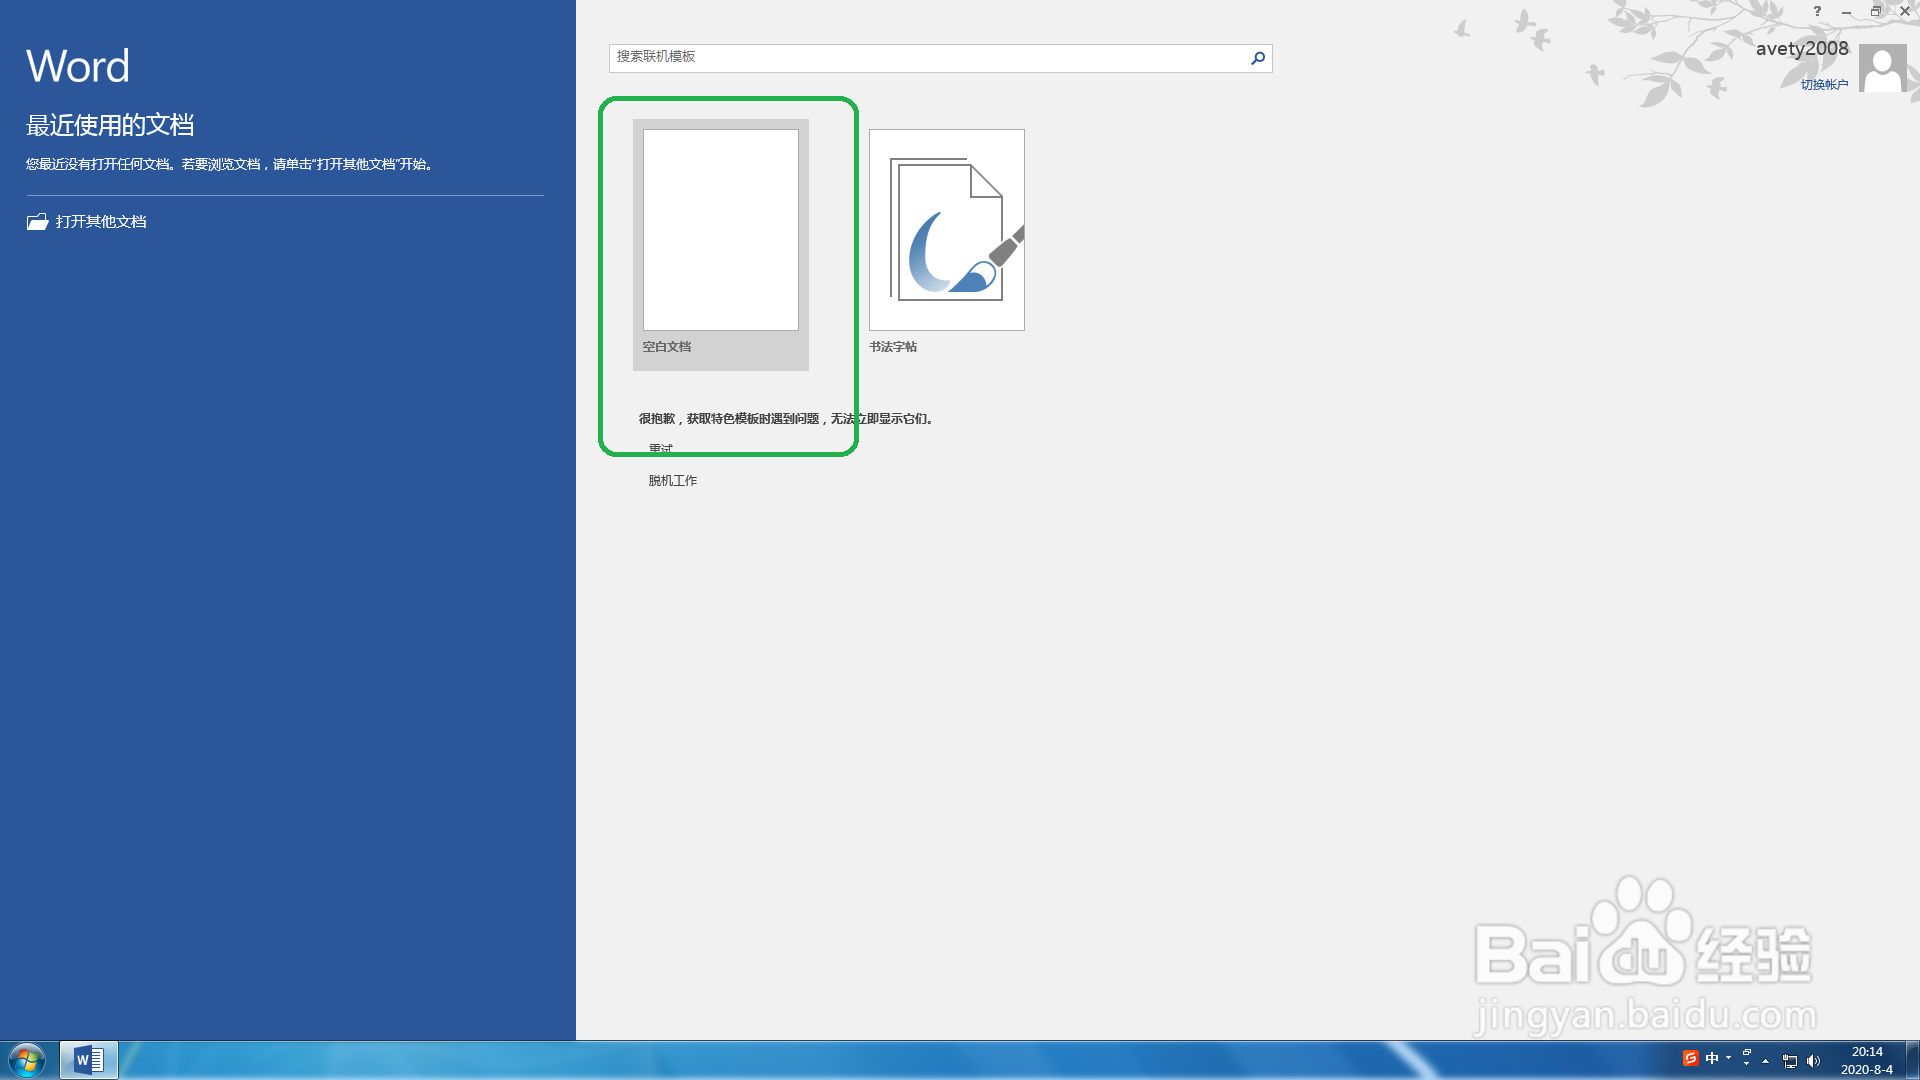Select the 空白文档 blank document template

(720, 245)
